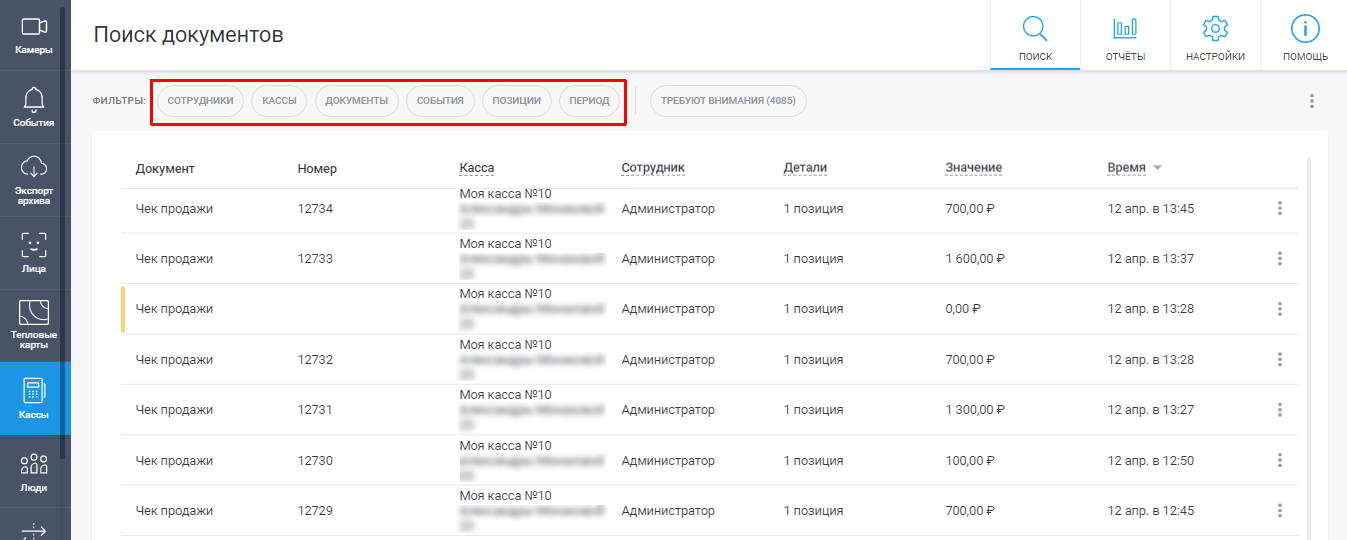Open the Помощь info tab

click(x=1305, y=35)
